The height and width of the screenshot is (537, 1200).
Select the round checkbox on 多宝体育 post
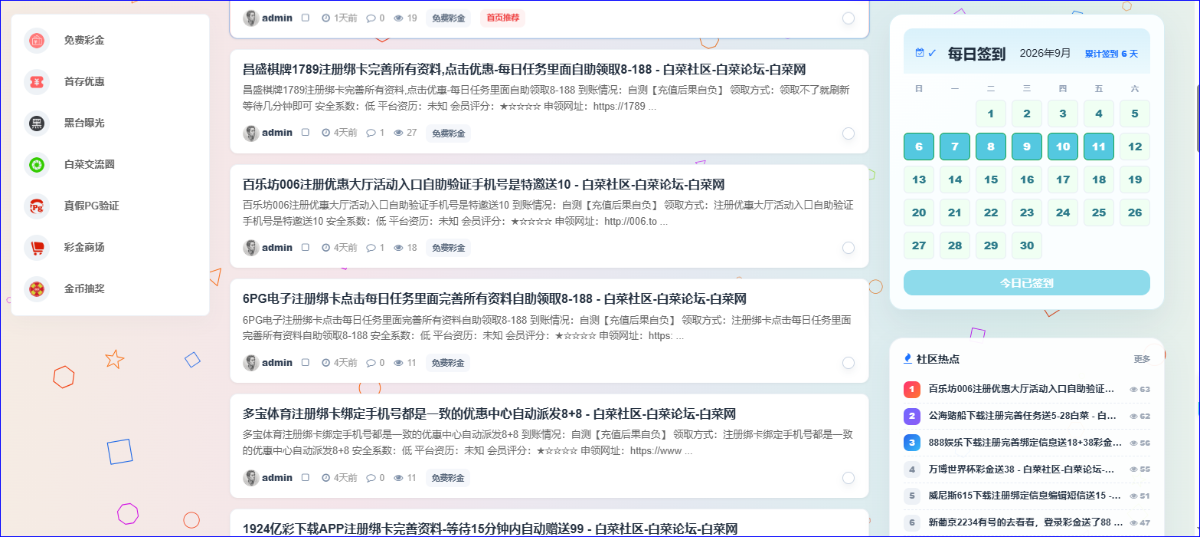[848, 478]
